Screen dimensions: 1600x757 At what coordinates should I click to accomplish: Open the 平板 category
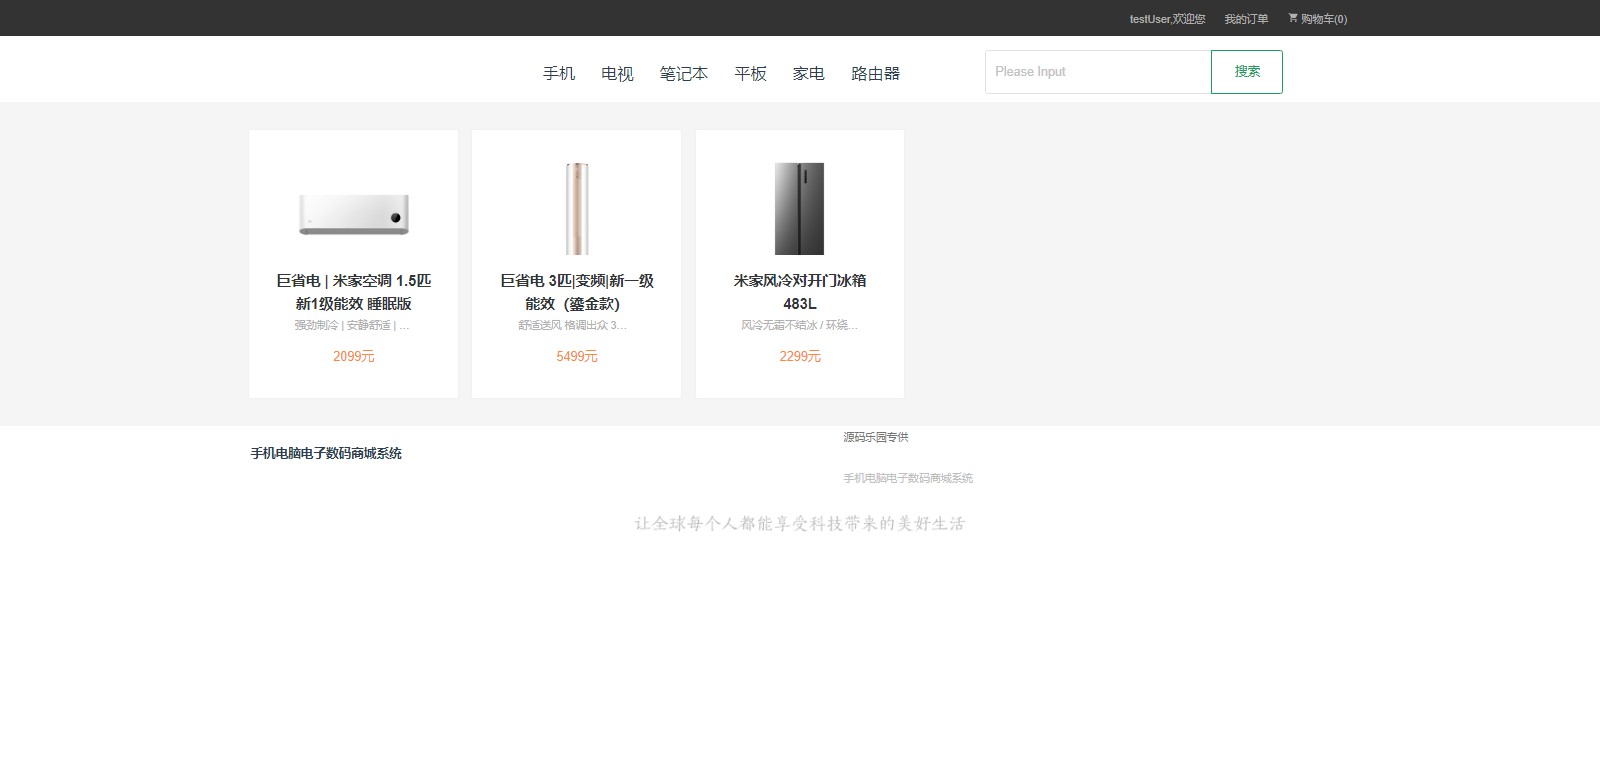750,74
